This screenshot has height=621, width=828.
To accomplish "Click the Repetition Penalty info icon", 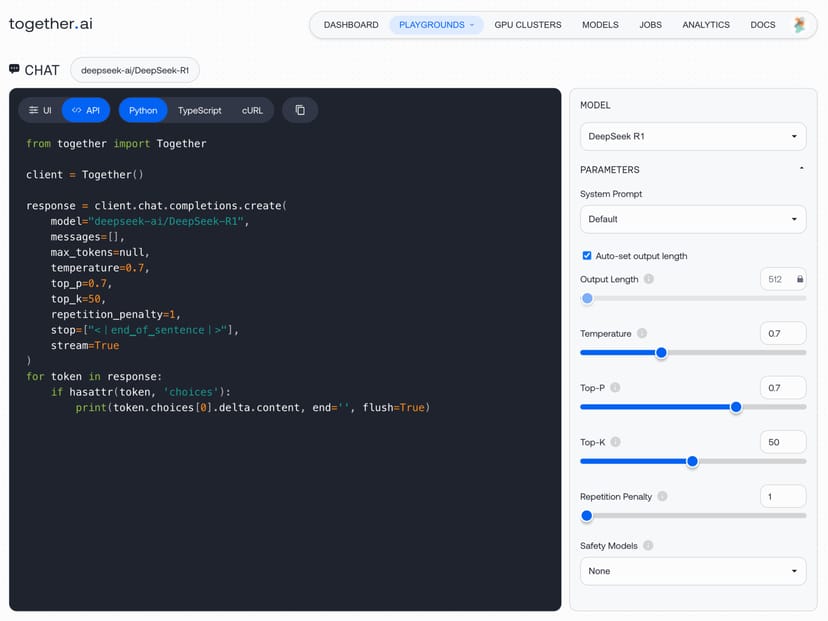I will tap(662, 497).
